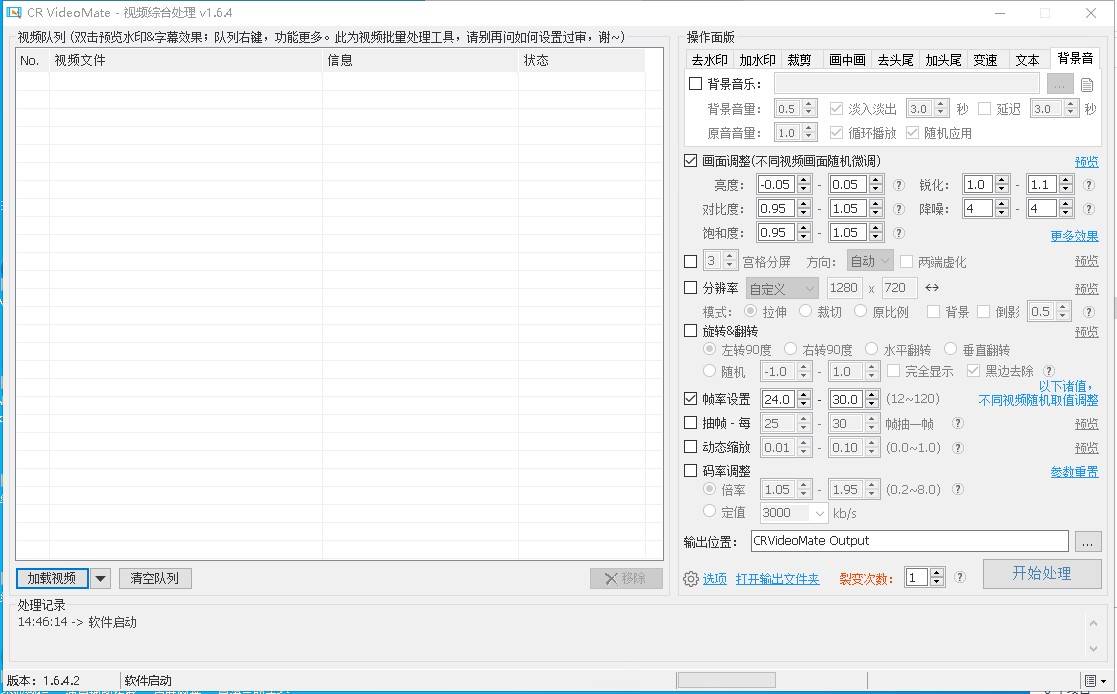Enable the 分辨率 checkbox
This screenshot has width=1117, height=694.
point(690,288)
